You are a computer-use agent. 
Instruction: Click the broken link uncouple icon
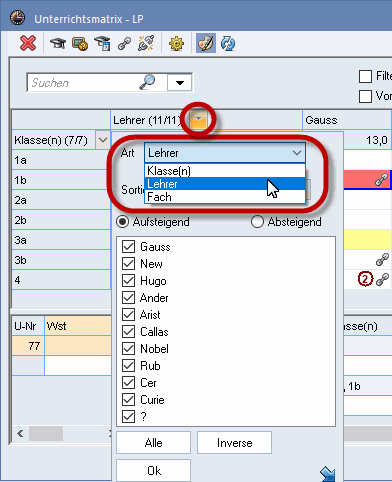click(x=146, y=43)
